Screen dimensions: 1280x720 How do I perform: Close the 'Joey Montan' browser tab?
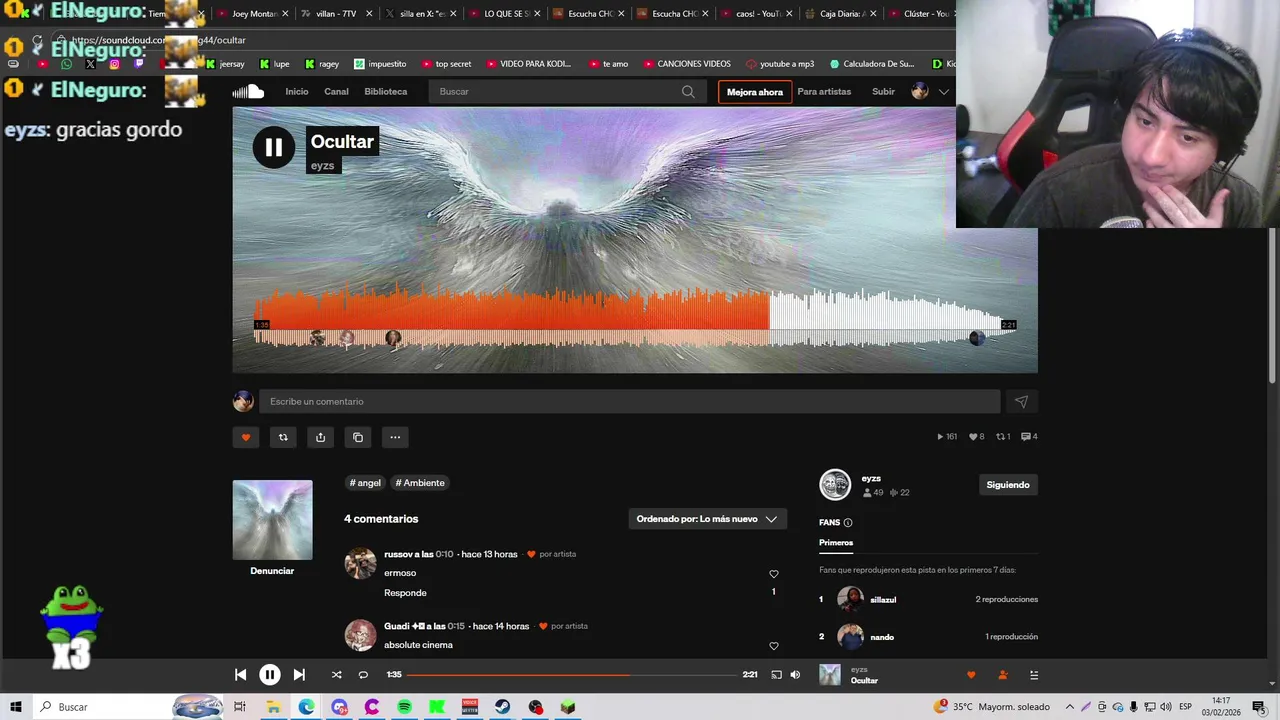click(285, 14)
